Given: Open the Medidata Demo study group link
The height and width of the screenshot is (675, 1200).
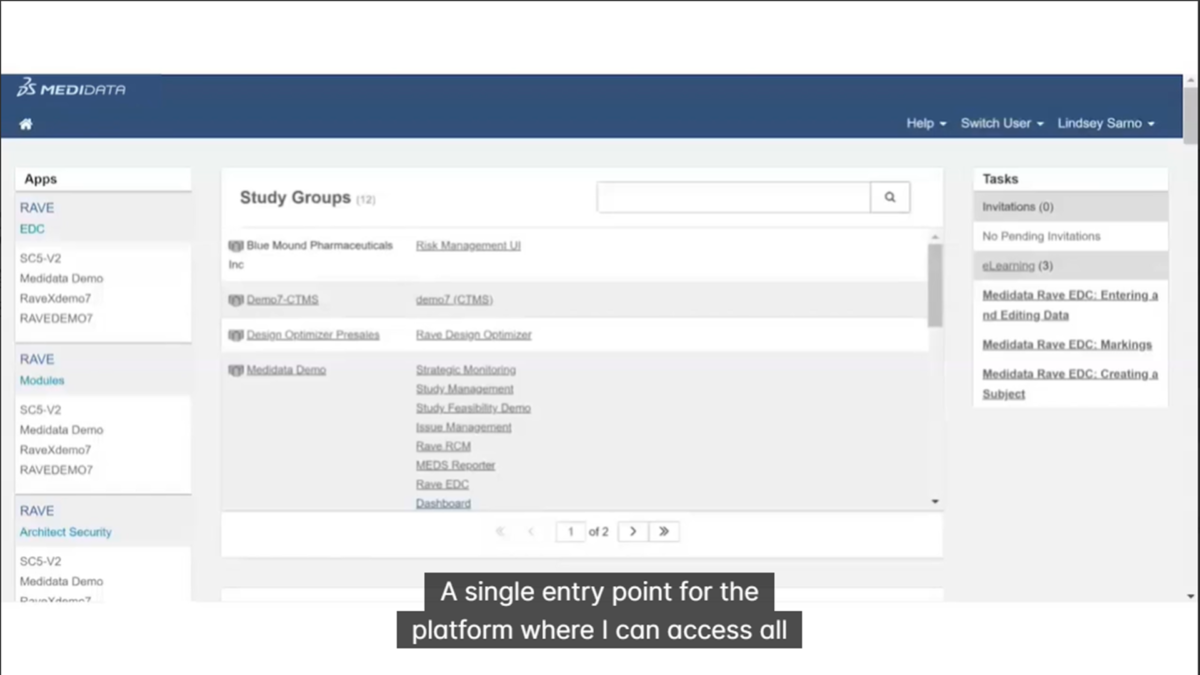Looking at the screenshot, I should click(286, 370).
